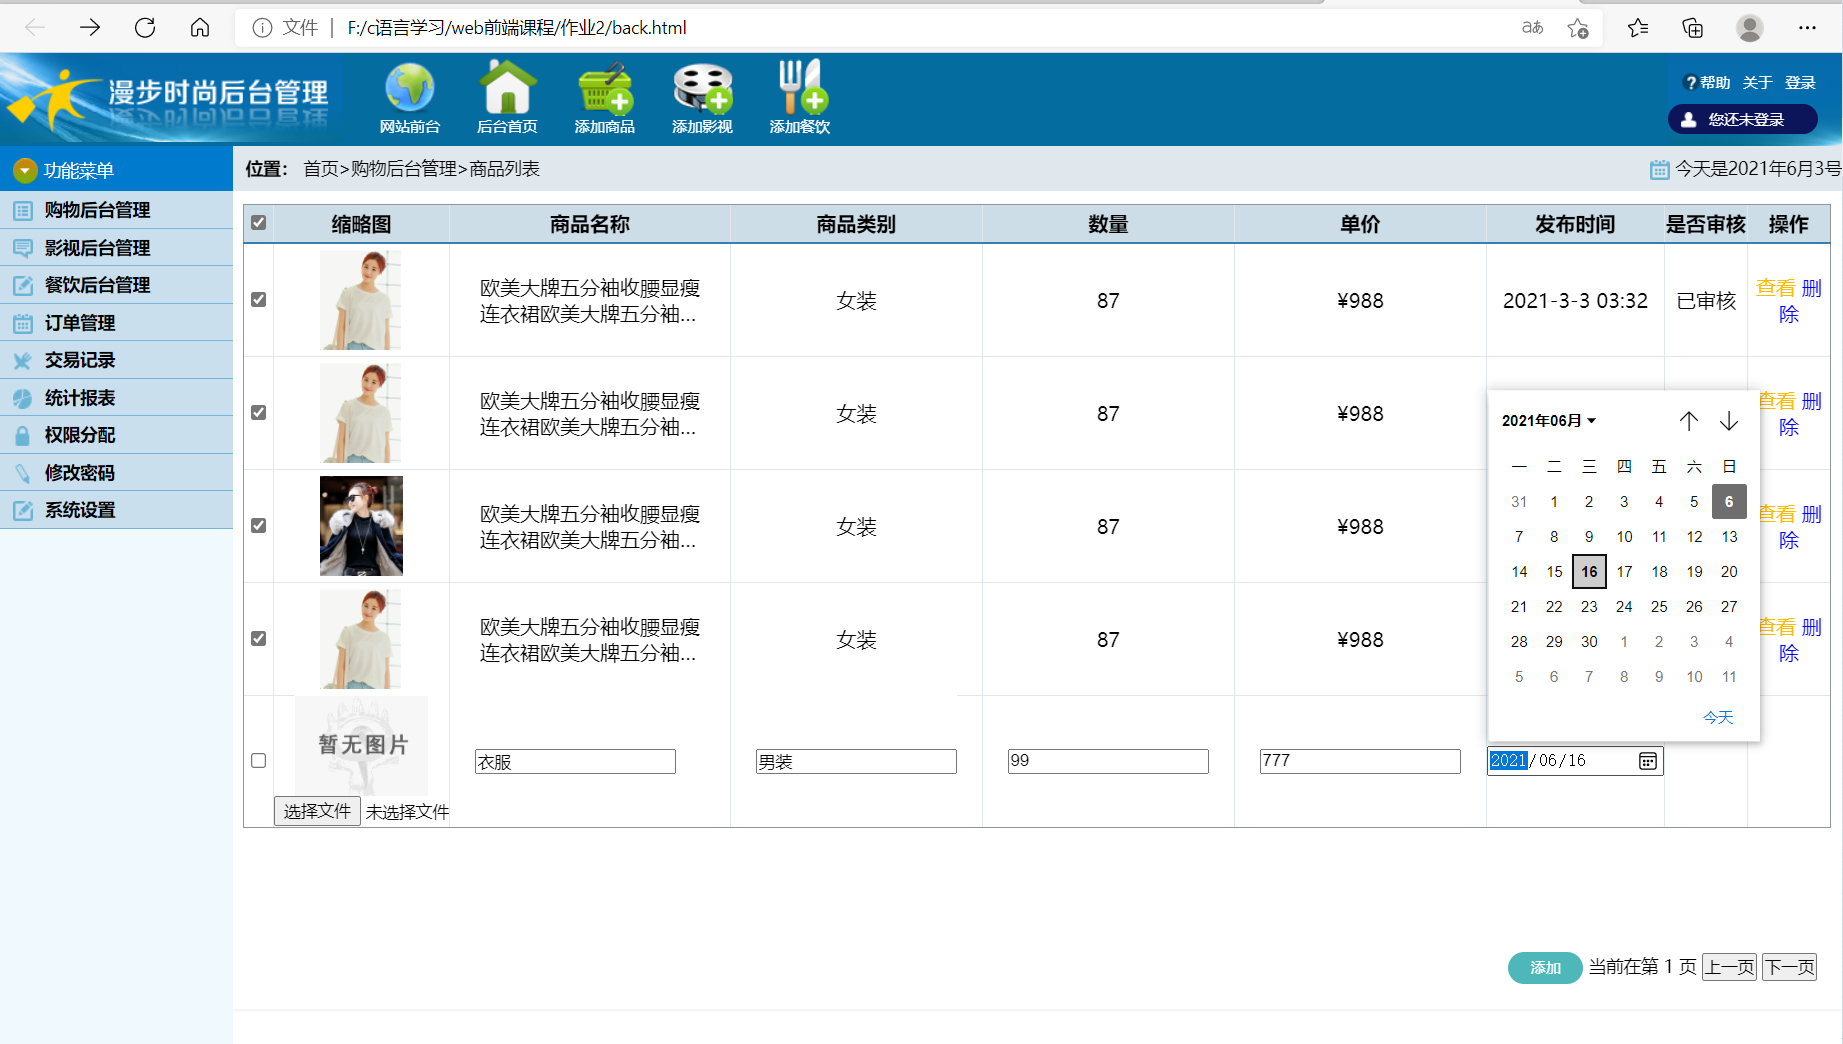1843x1044 pixels.
Task: Open the 2021年06月 month dropdown in the calendar
Action: click(x=1548, y=420)
